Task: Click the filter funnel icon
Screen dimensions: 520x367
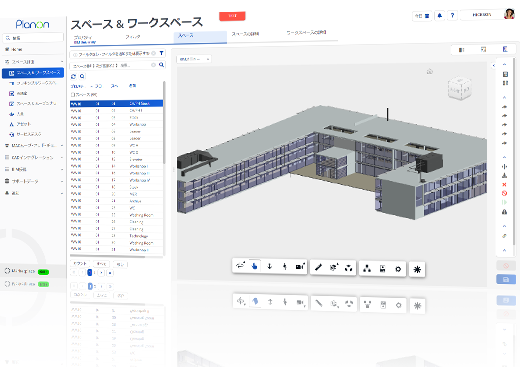Action: [x=161, y=53]
